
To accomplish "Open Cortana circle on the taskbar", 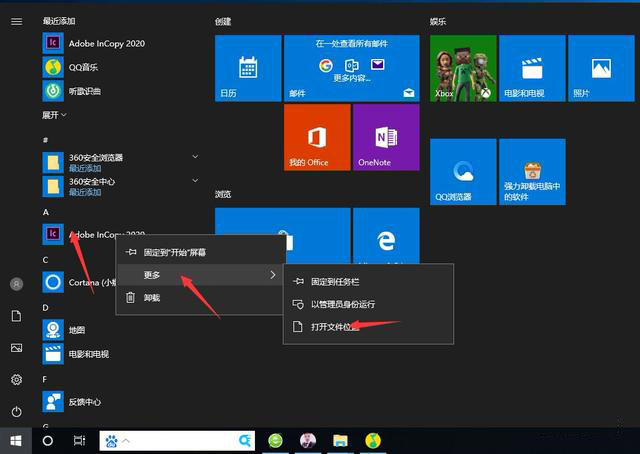I will pos(48,441).
